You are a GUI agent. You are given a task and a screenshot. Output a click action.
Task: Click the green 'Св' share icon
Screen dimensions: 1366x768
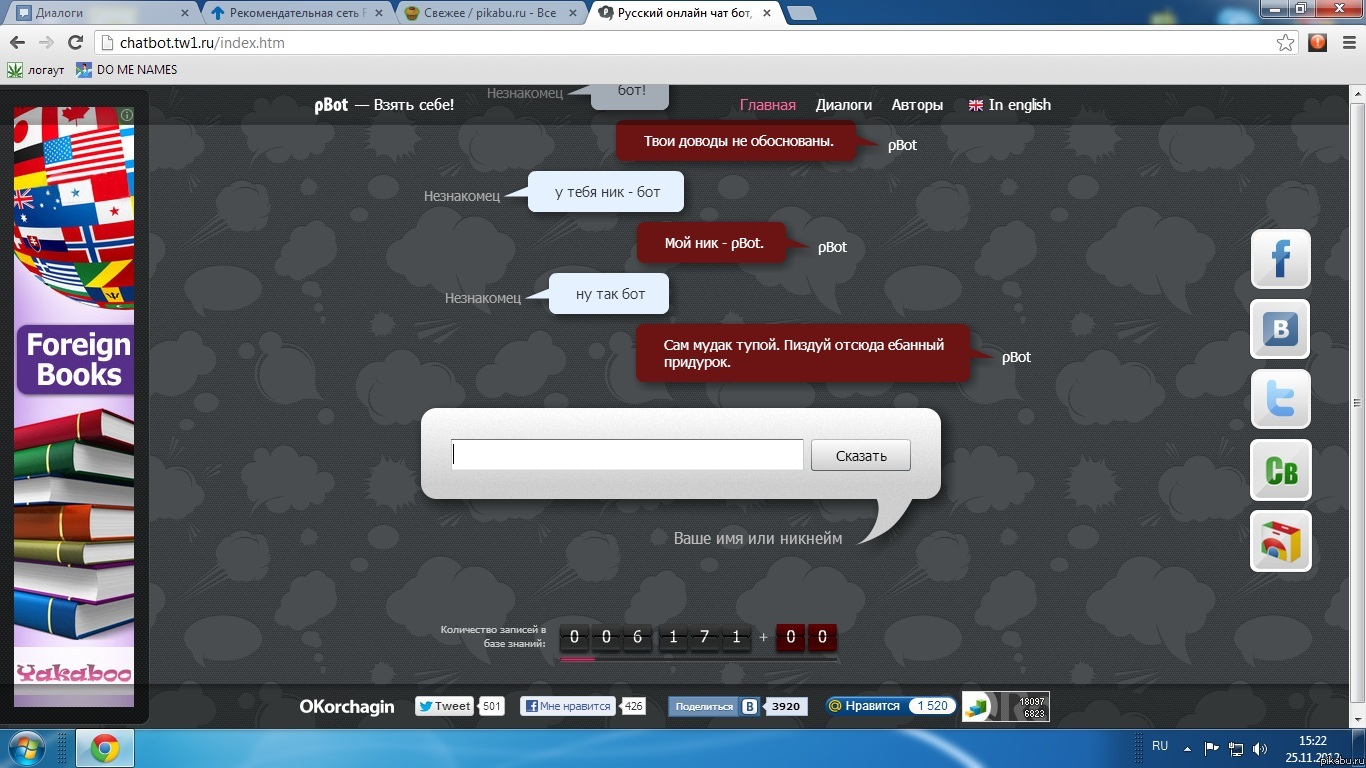1280,470
